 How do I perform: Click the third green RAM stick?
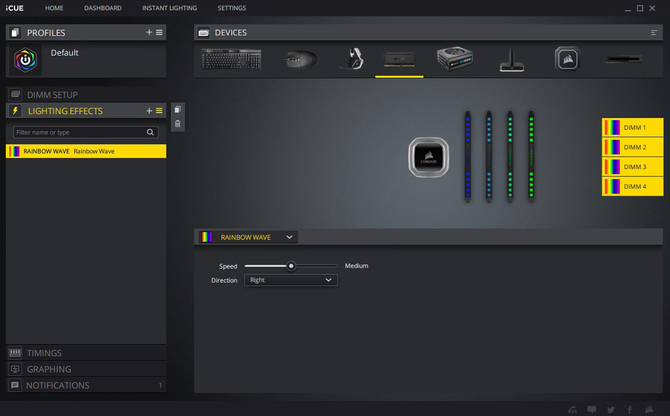[510, 157]
